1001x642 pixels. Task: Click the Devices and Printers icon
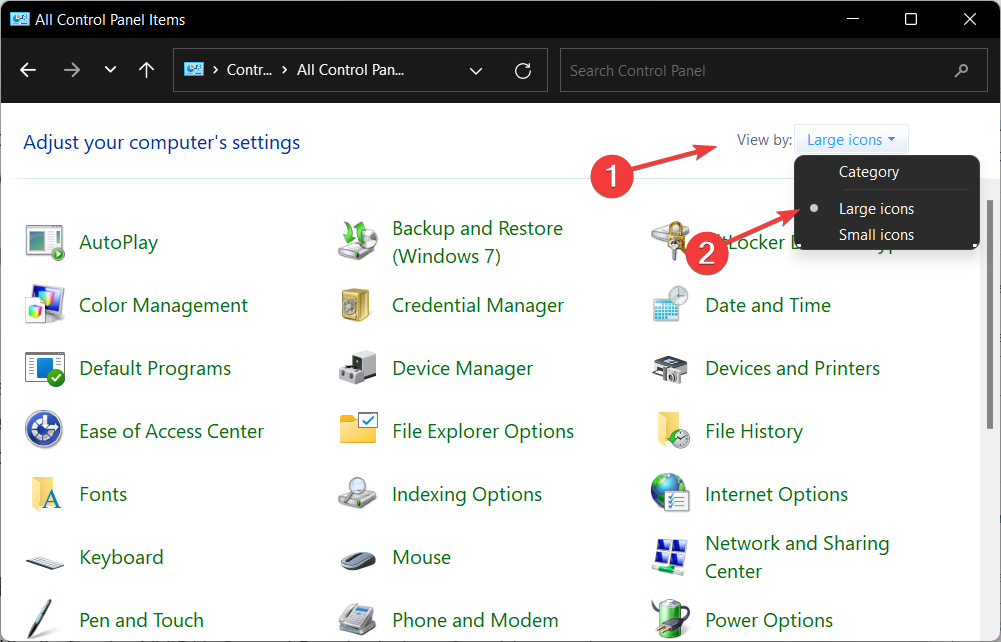coord(669,368)
